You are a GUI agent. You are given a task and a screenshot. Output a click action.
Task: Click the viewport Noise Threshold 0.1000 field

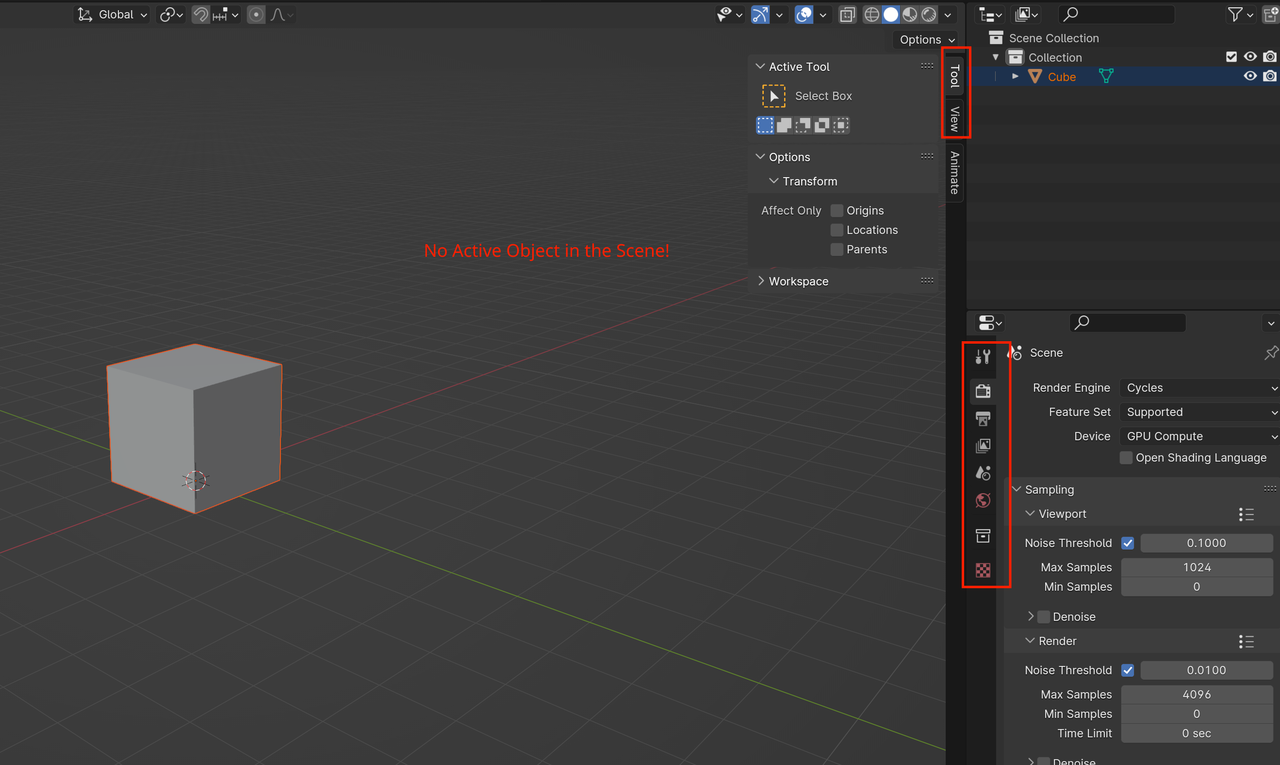click(x=1206, y=543)
